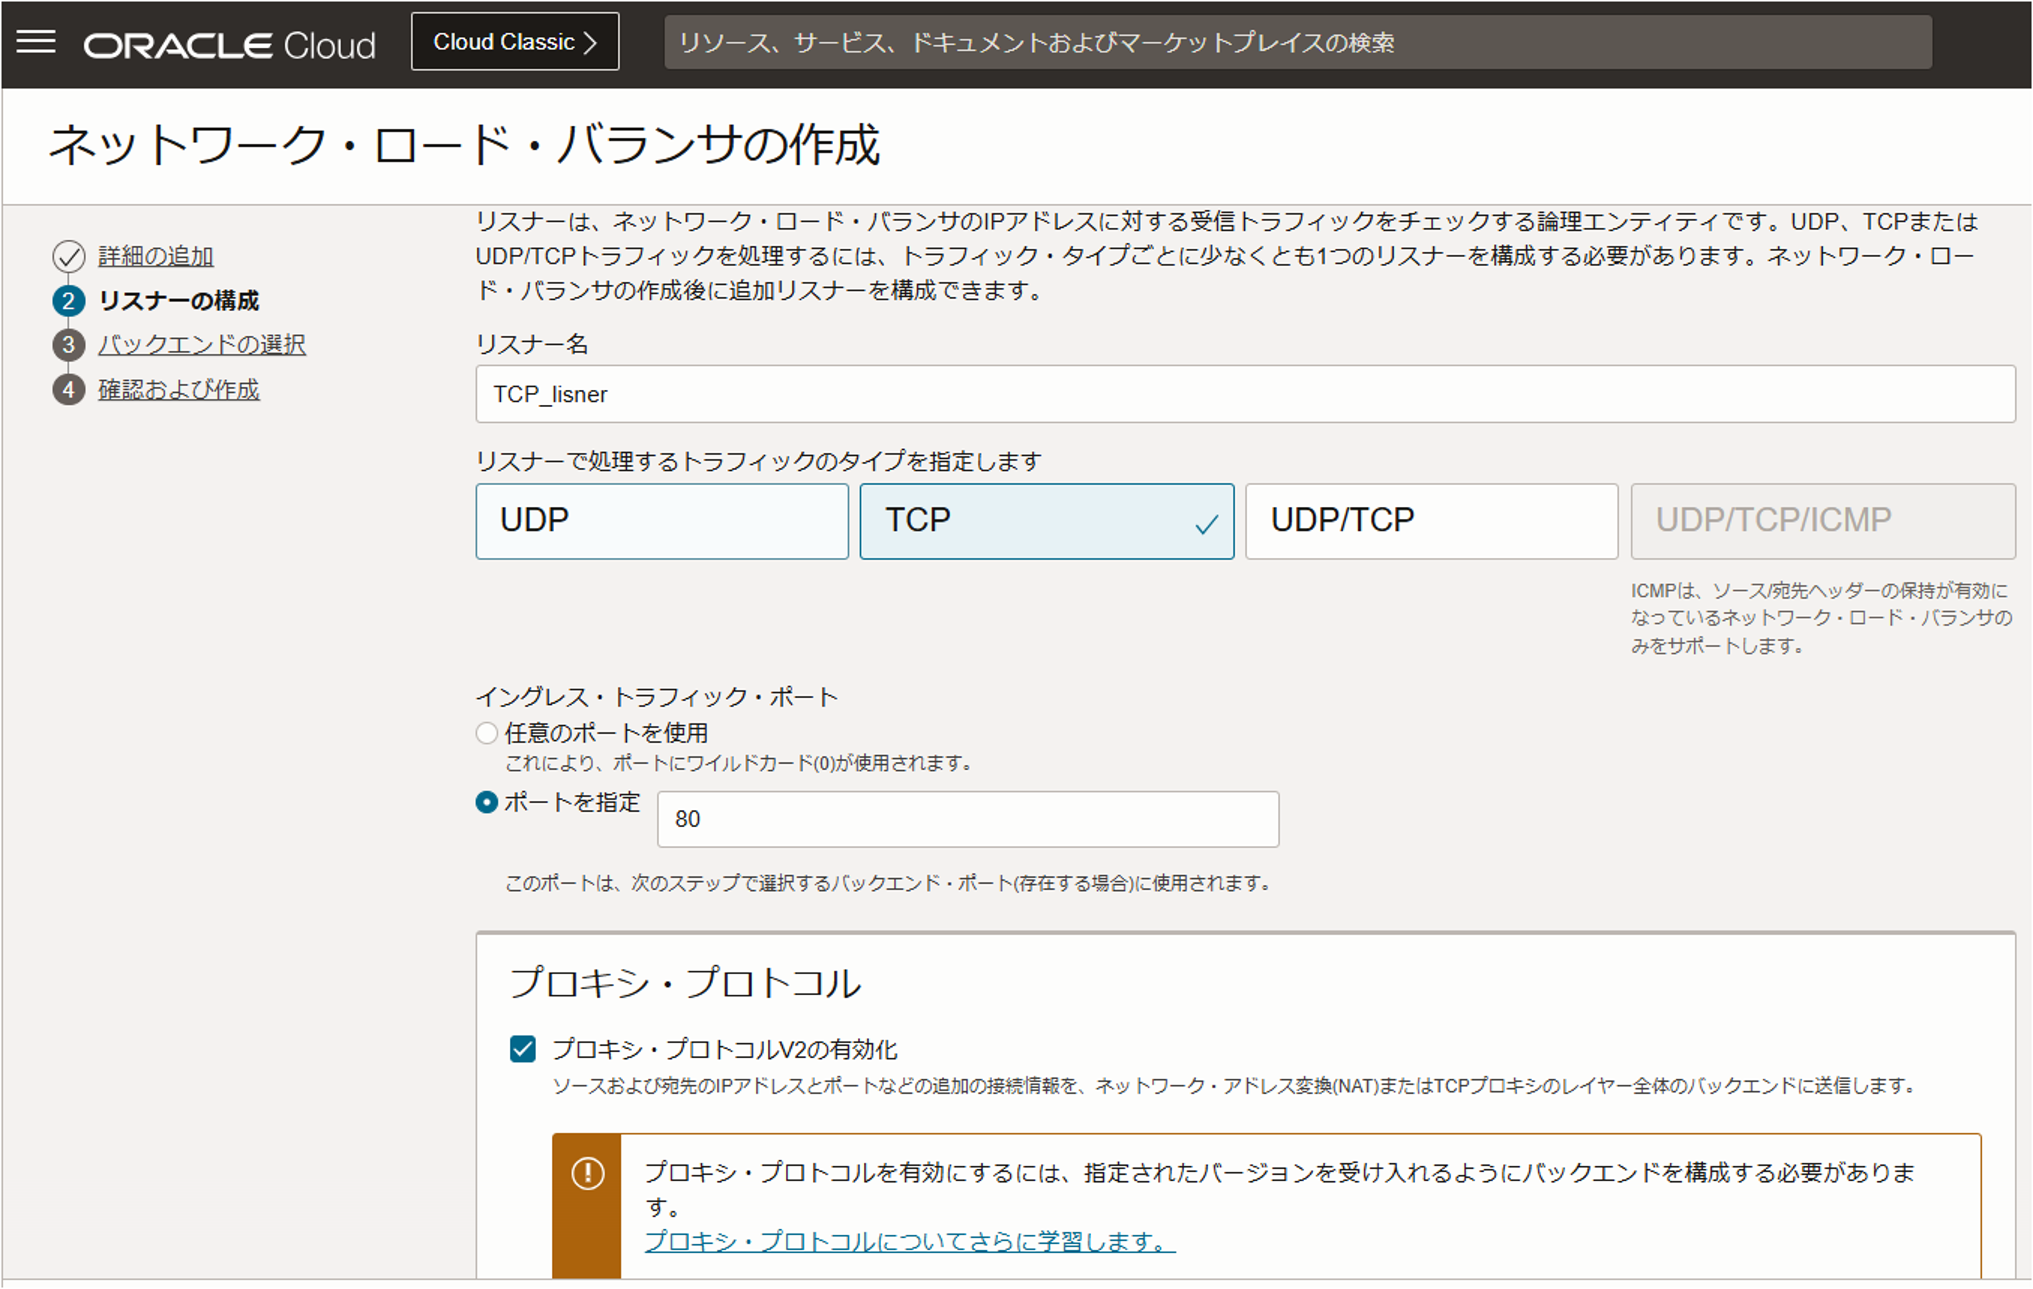Screen dimensions: 2033x1289
Task: Open the バックエンドの選択 step
Action: (201, 344)
